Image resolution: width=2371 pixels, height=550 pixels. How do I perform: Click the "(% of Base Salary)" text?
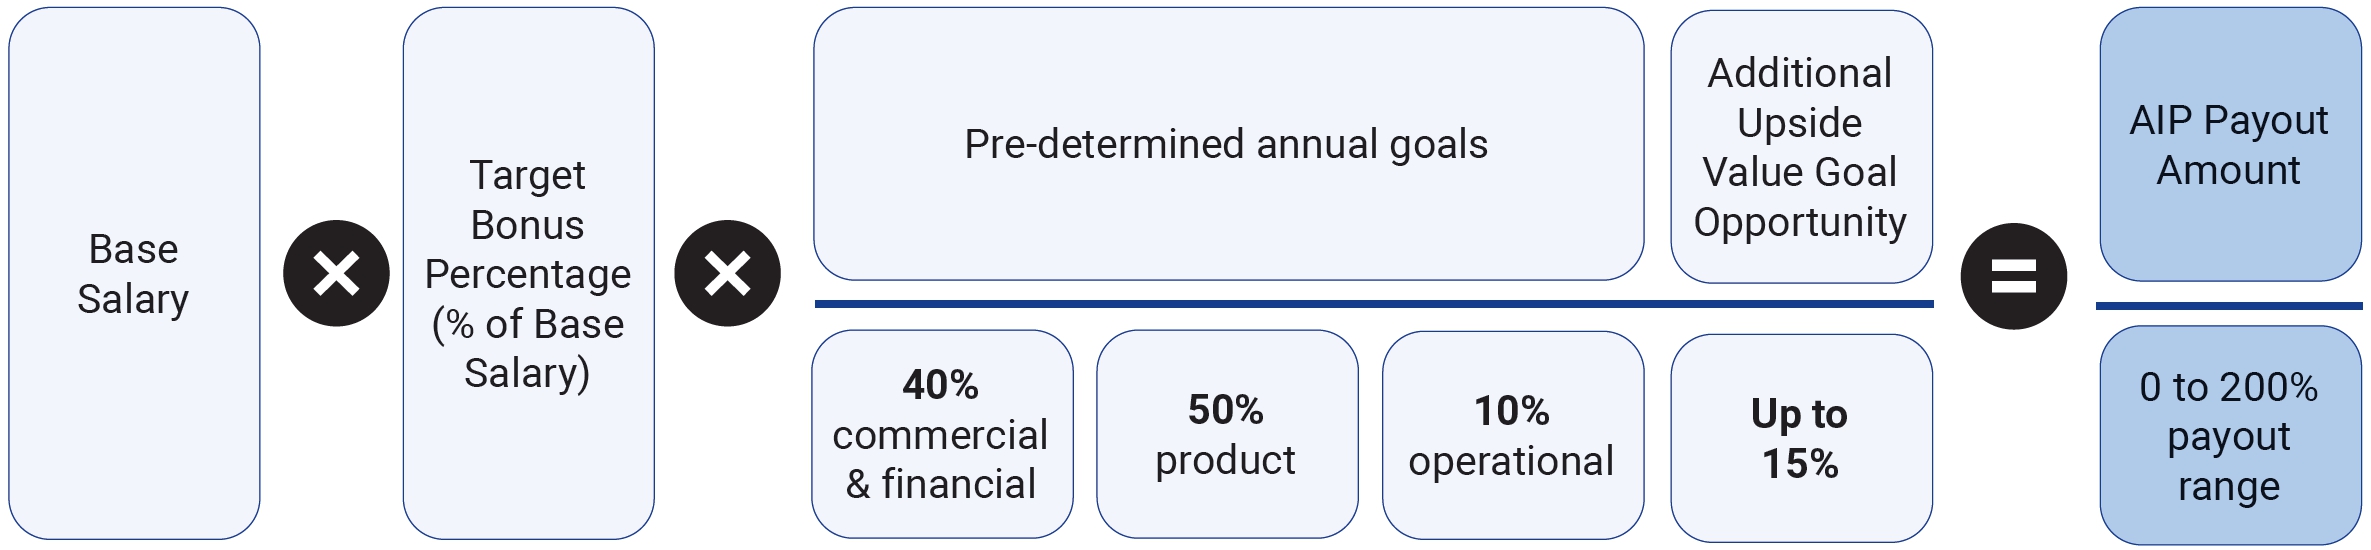coord(528,348)
